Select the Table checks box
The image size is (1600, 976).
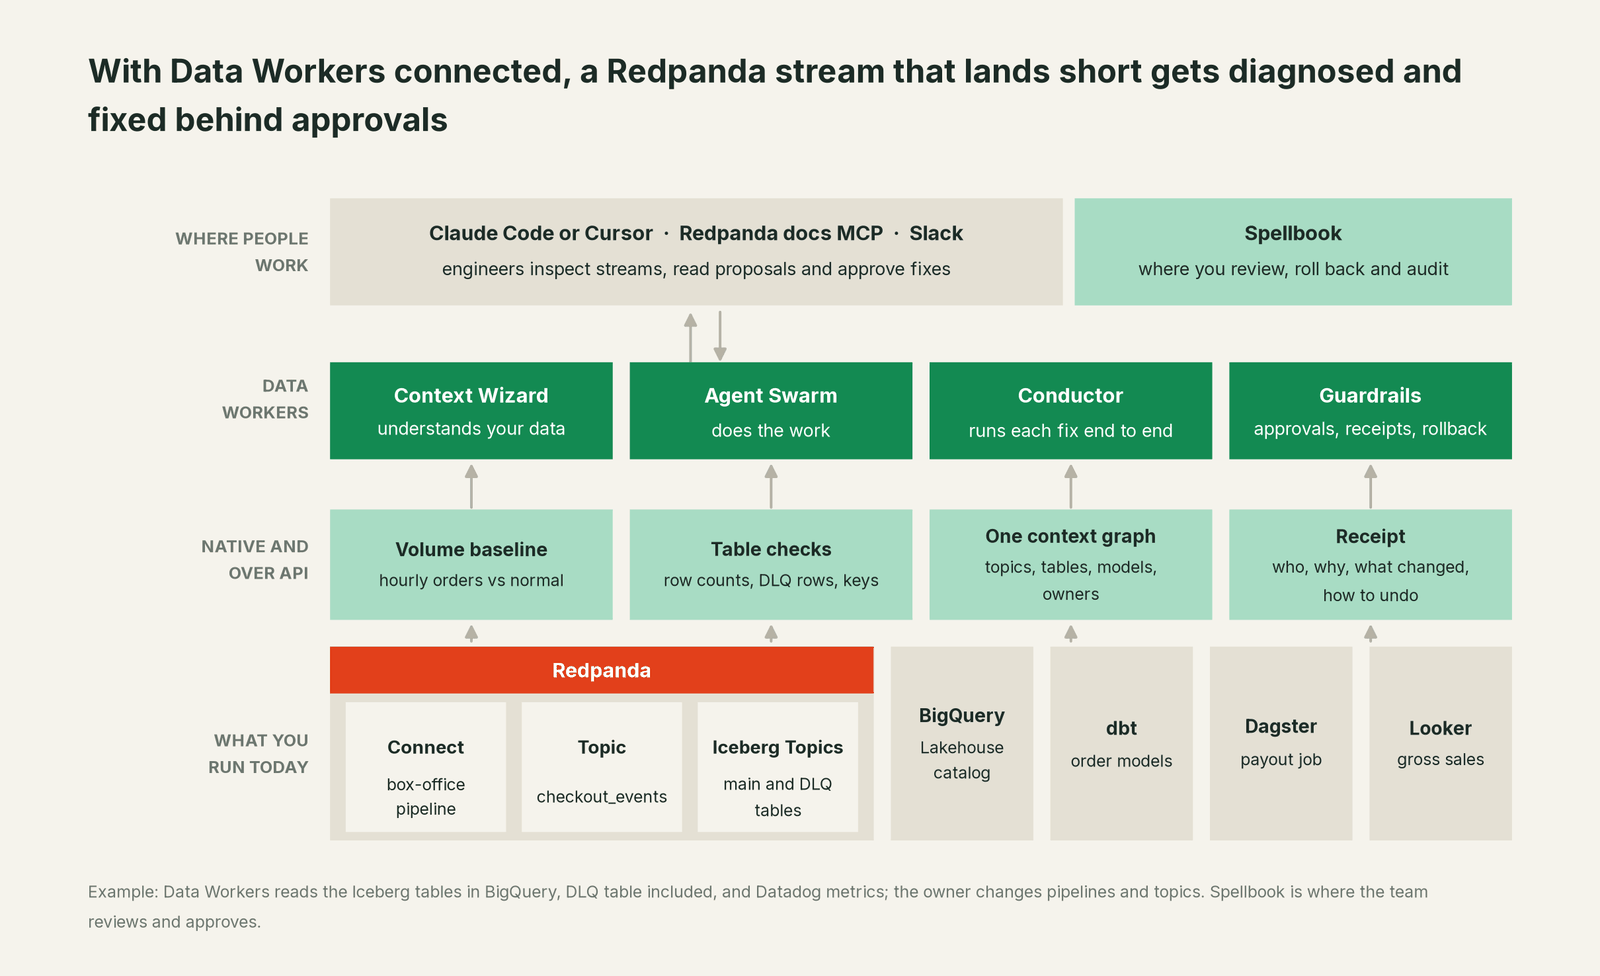[x=771, y=564]
